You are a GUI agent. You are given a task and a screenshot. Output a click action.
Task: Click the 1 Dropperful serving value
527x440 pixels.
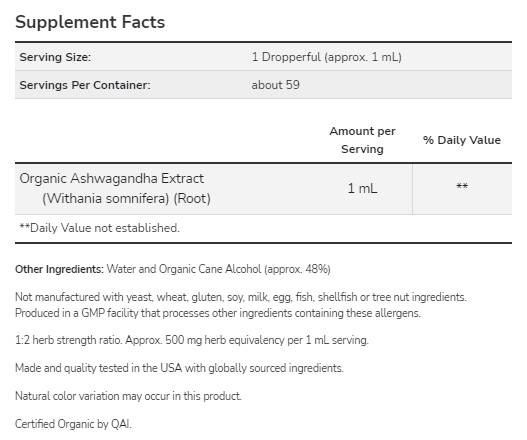(326, 57)
